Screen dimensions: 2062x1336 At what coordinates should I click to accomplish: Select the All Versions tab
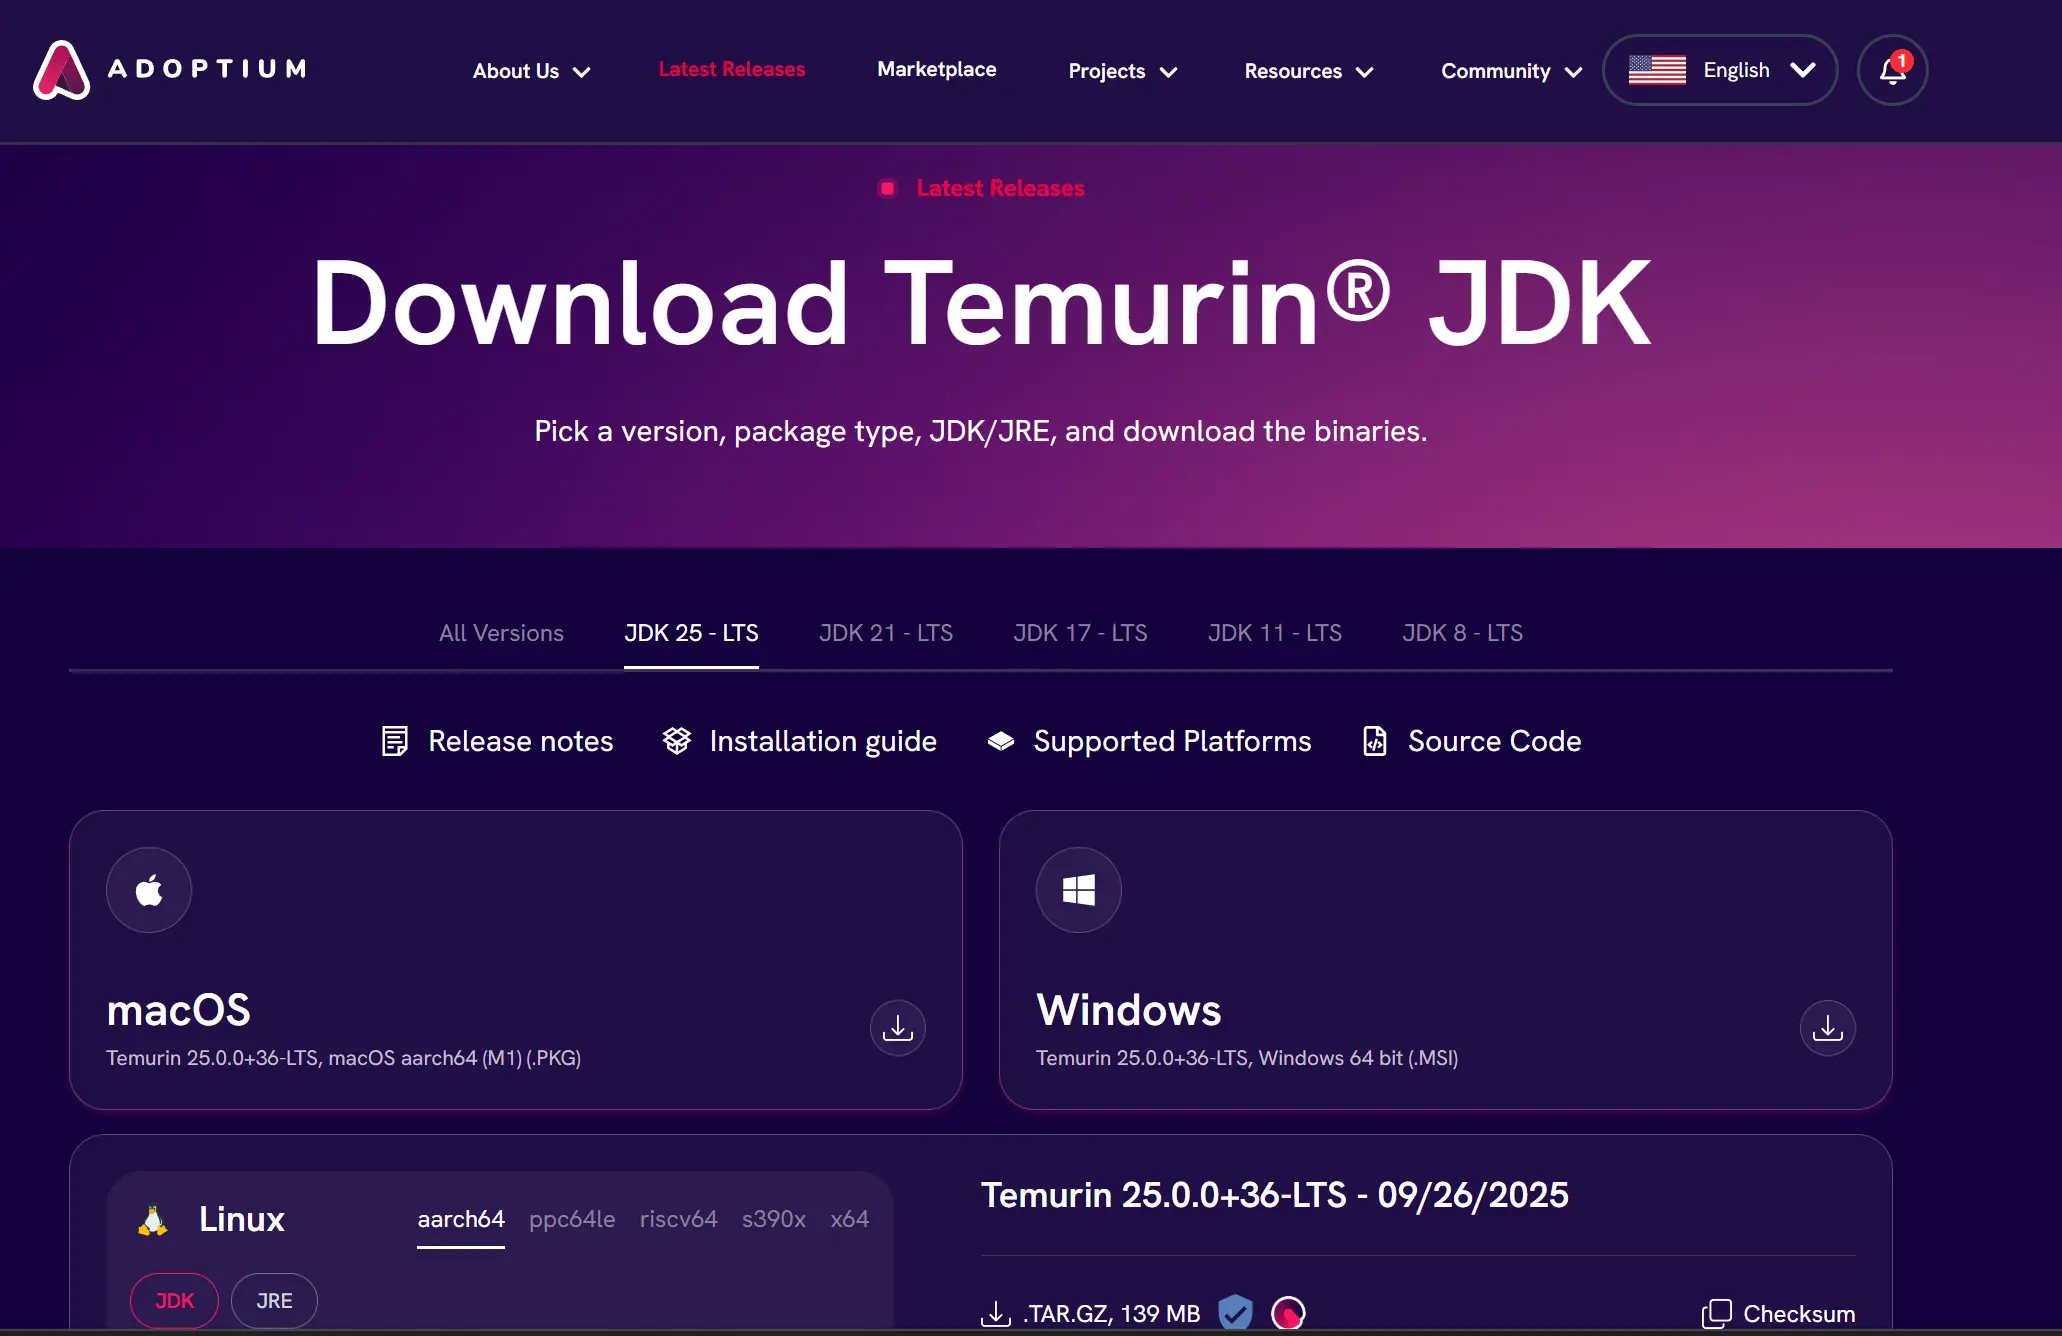(501, 633)
